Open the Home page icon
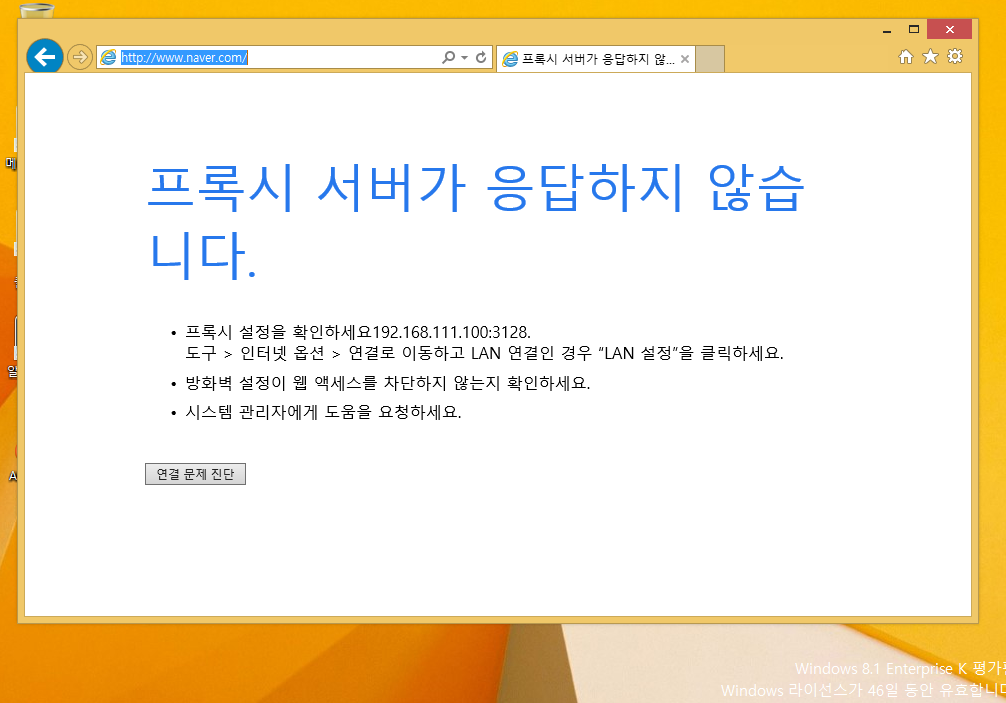This screenshot has width=1006, height=703. point(905,57)
